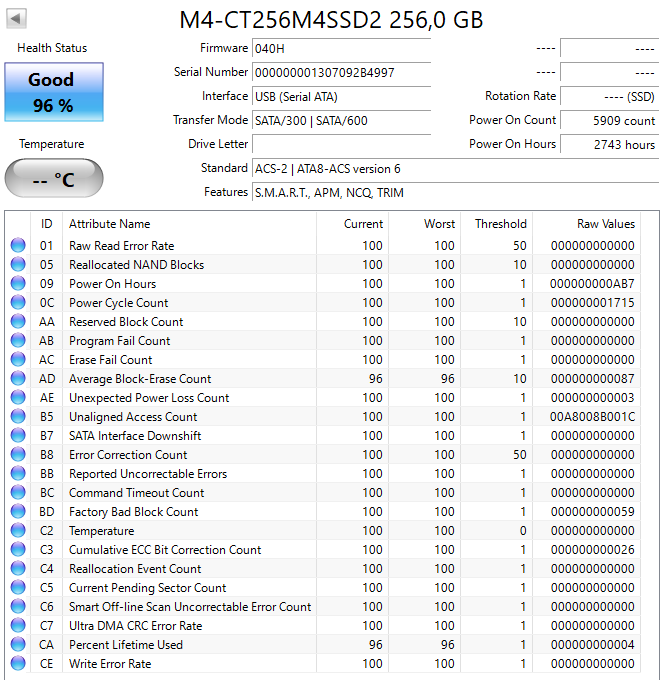The image size is (666, 680).
Task: Click the status orb beside Reallocated NAND Blocks
Action: (x=17, y=265)
